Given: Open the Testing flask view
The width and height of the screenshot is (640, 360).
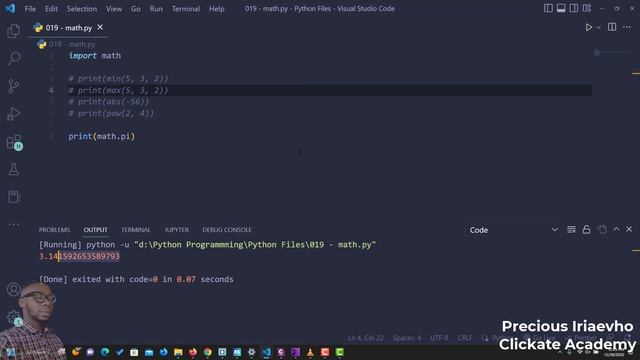Looking at the screenshot, I should click(x=13, y=169).
